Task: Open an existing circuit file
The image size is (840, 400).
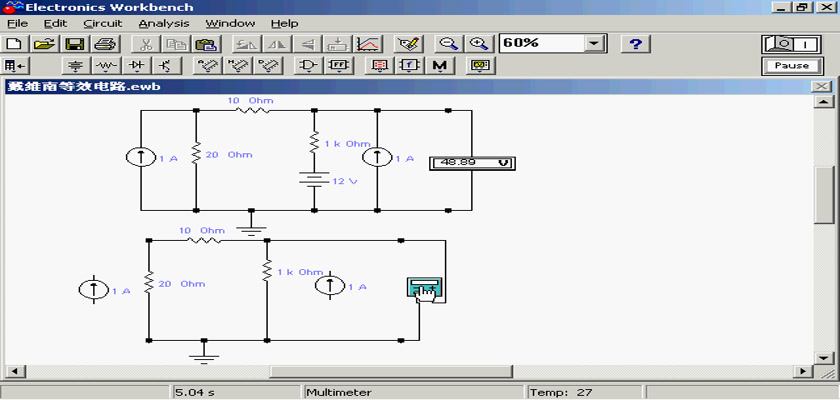Action: (46, 44)
